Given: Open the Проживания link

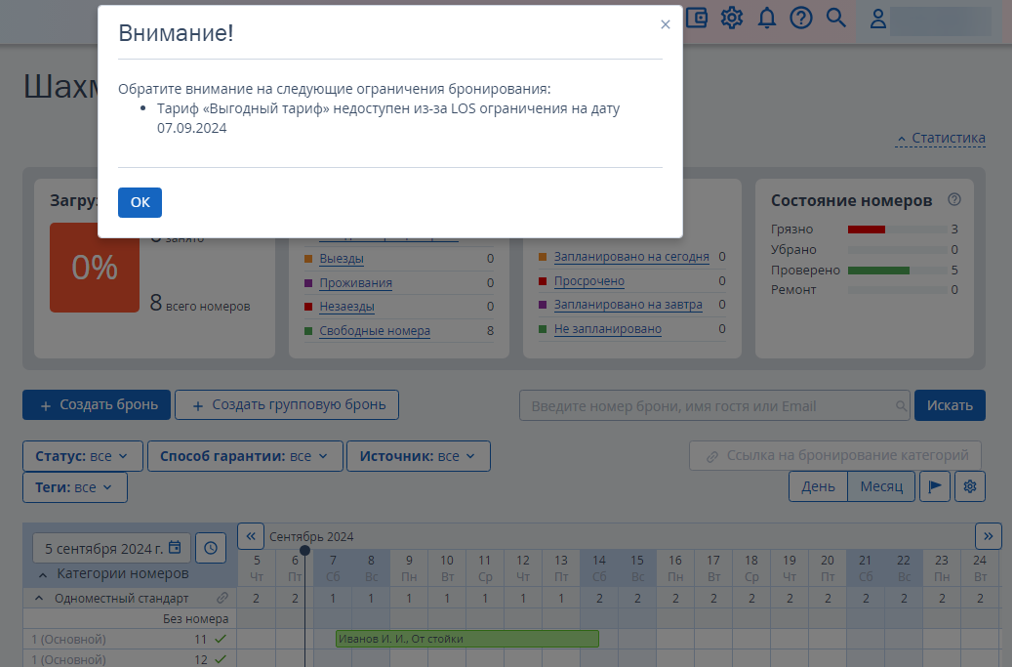Looking at the screenshot, I should [x=356, y=283].
